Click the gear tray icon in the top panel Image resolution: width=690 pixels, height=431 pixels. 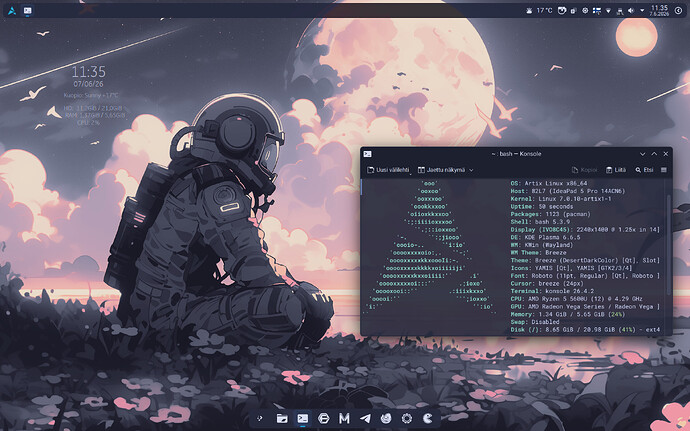point(585,11)
